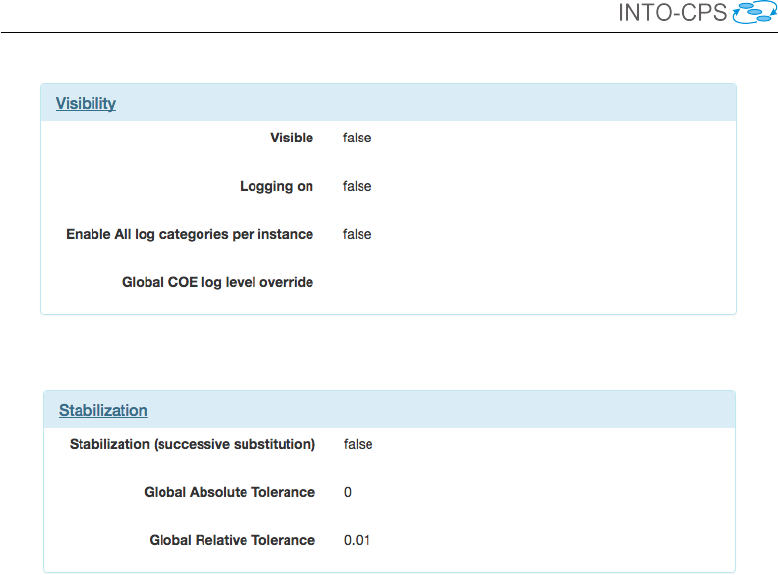
Task: Click blank area of Stabilization panel header bar
Action: [450, 410]
